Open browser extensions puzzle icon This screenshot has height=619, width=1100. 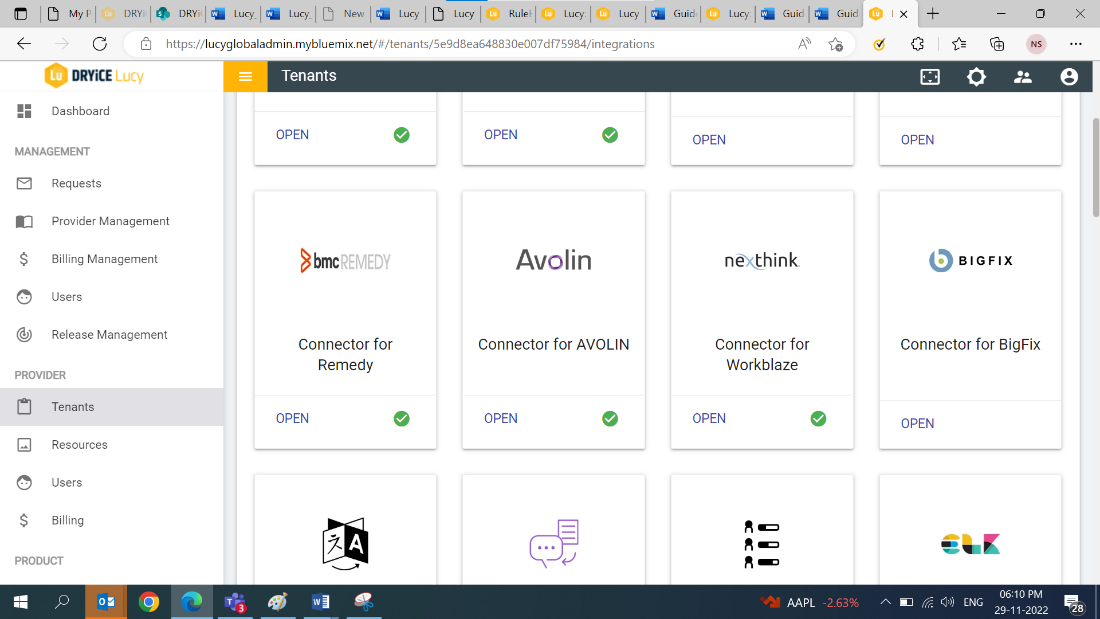(917, 44)
